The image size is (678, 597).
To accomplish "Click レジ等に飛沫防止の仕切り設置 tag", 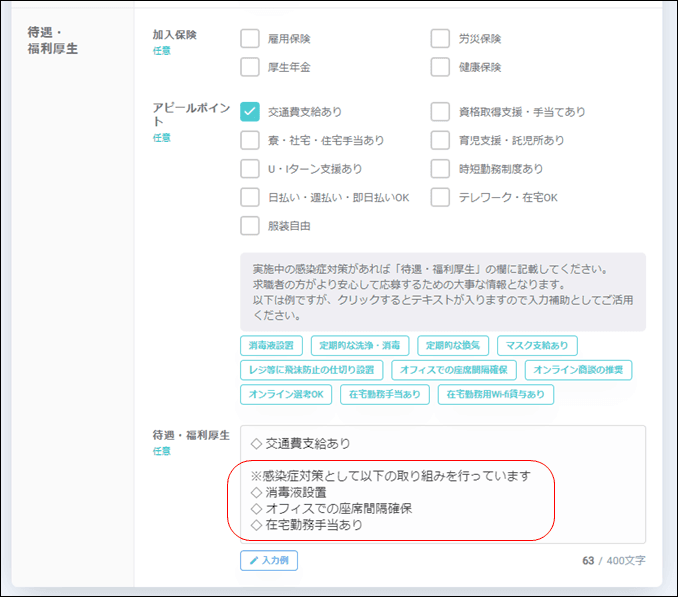I will tap(311, 370).
